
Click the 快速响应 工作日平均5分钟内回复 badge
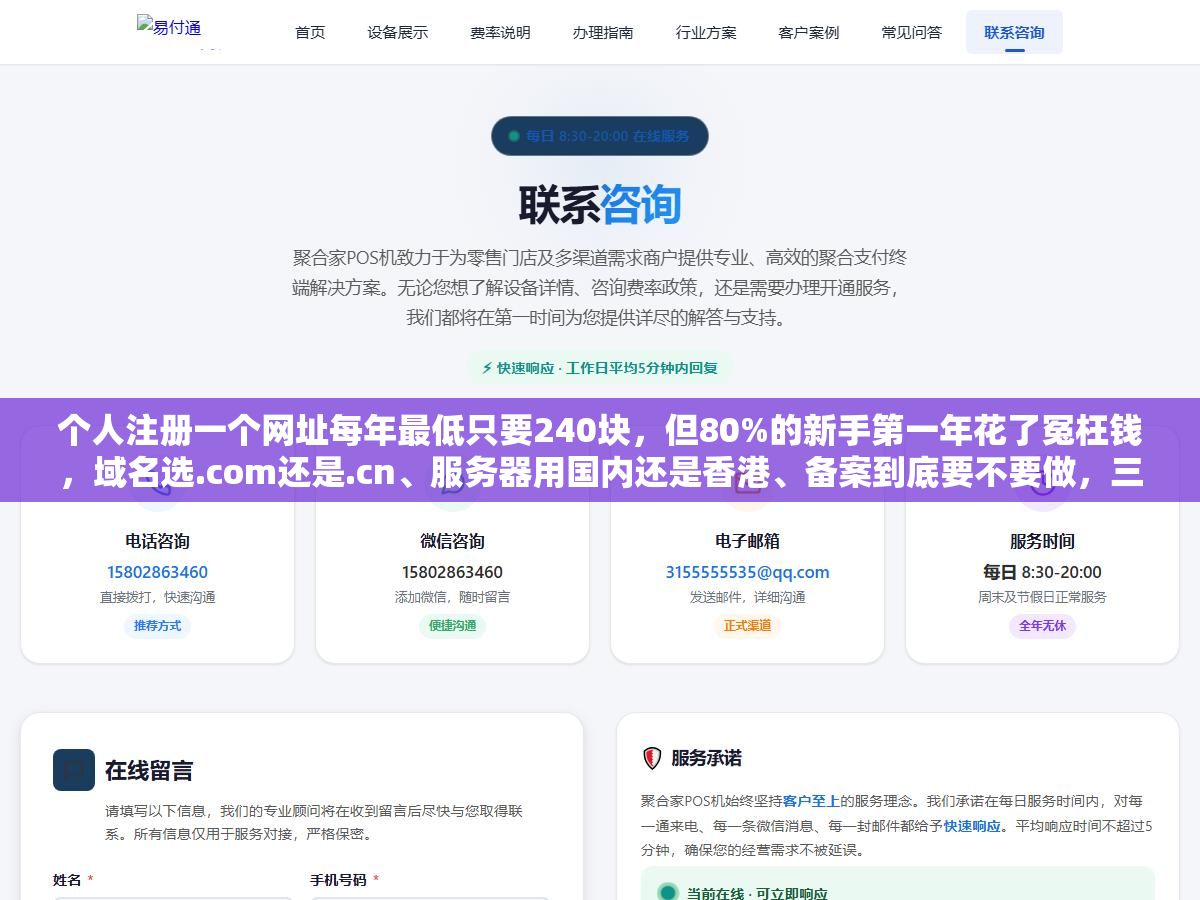click(x=600, y=368)
